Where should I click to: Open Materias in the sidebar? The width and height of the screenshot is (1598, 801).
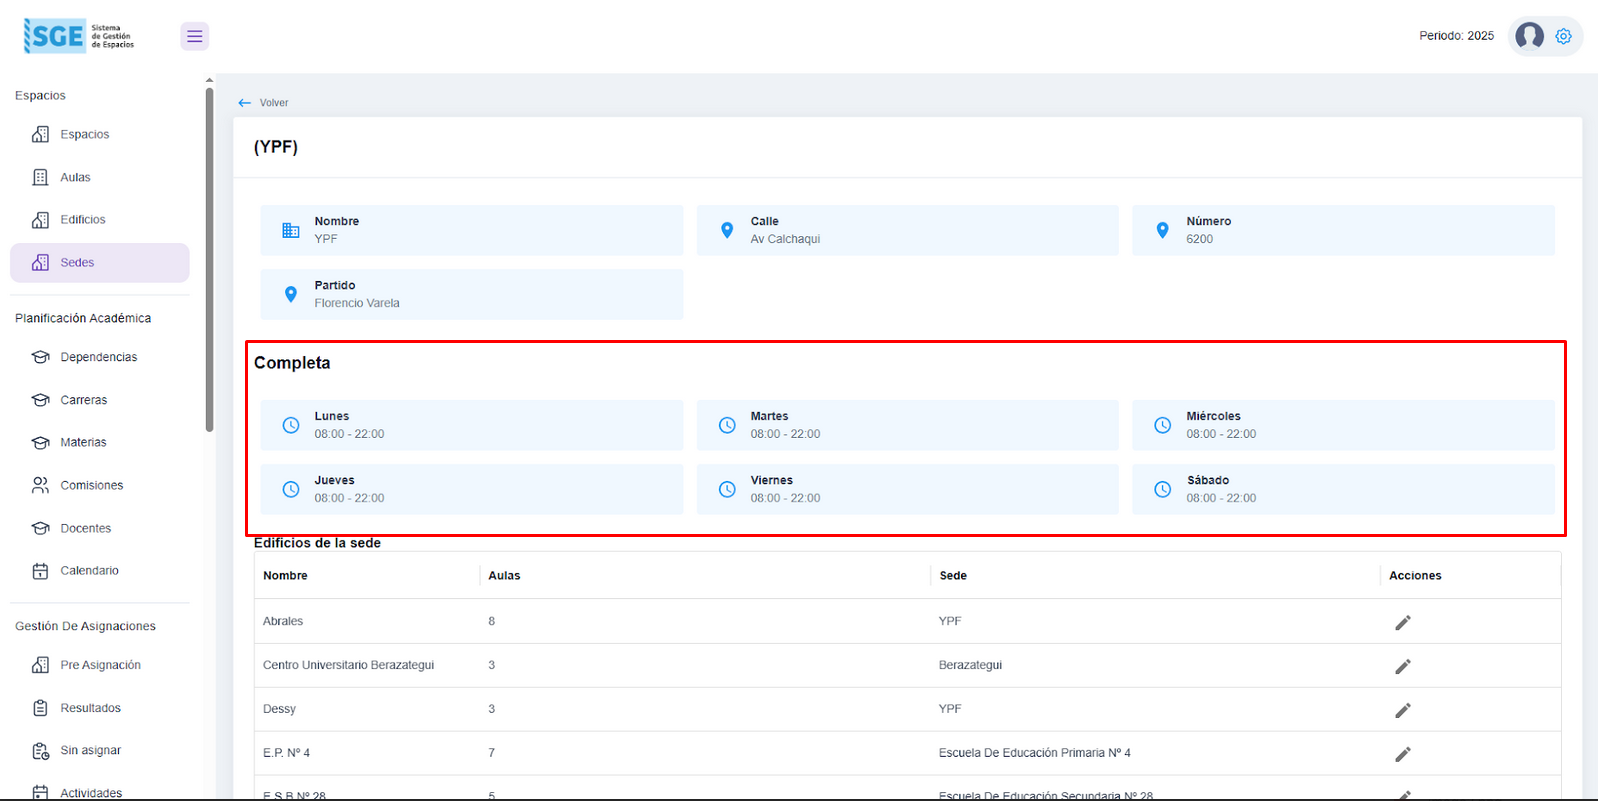[100, 442]
